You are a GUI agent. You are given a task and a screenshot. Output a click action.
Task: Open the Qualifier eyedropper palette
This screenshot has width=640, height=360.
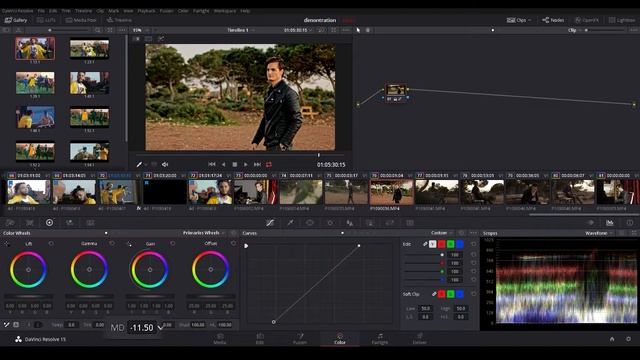coord(290,223)
